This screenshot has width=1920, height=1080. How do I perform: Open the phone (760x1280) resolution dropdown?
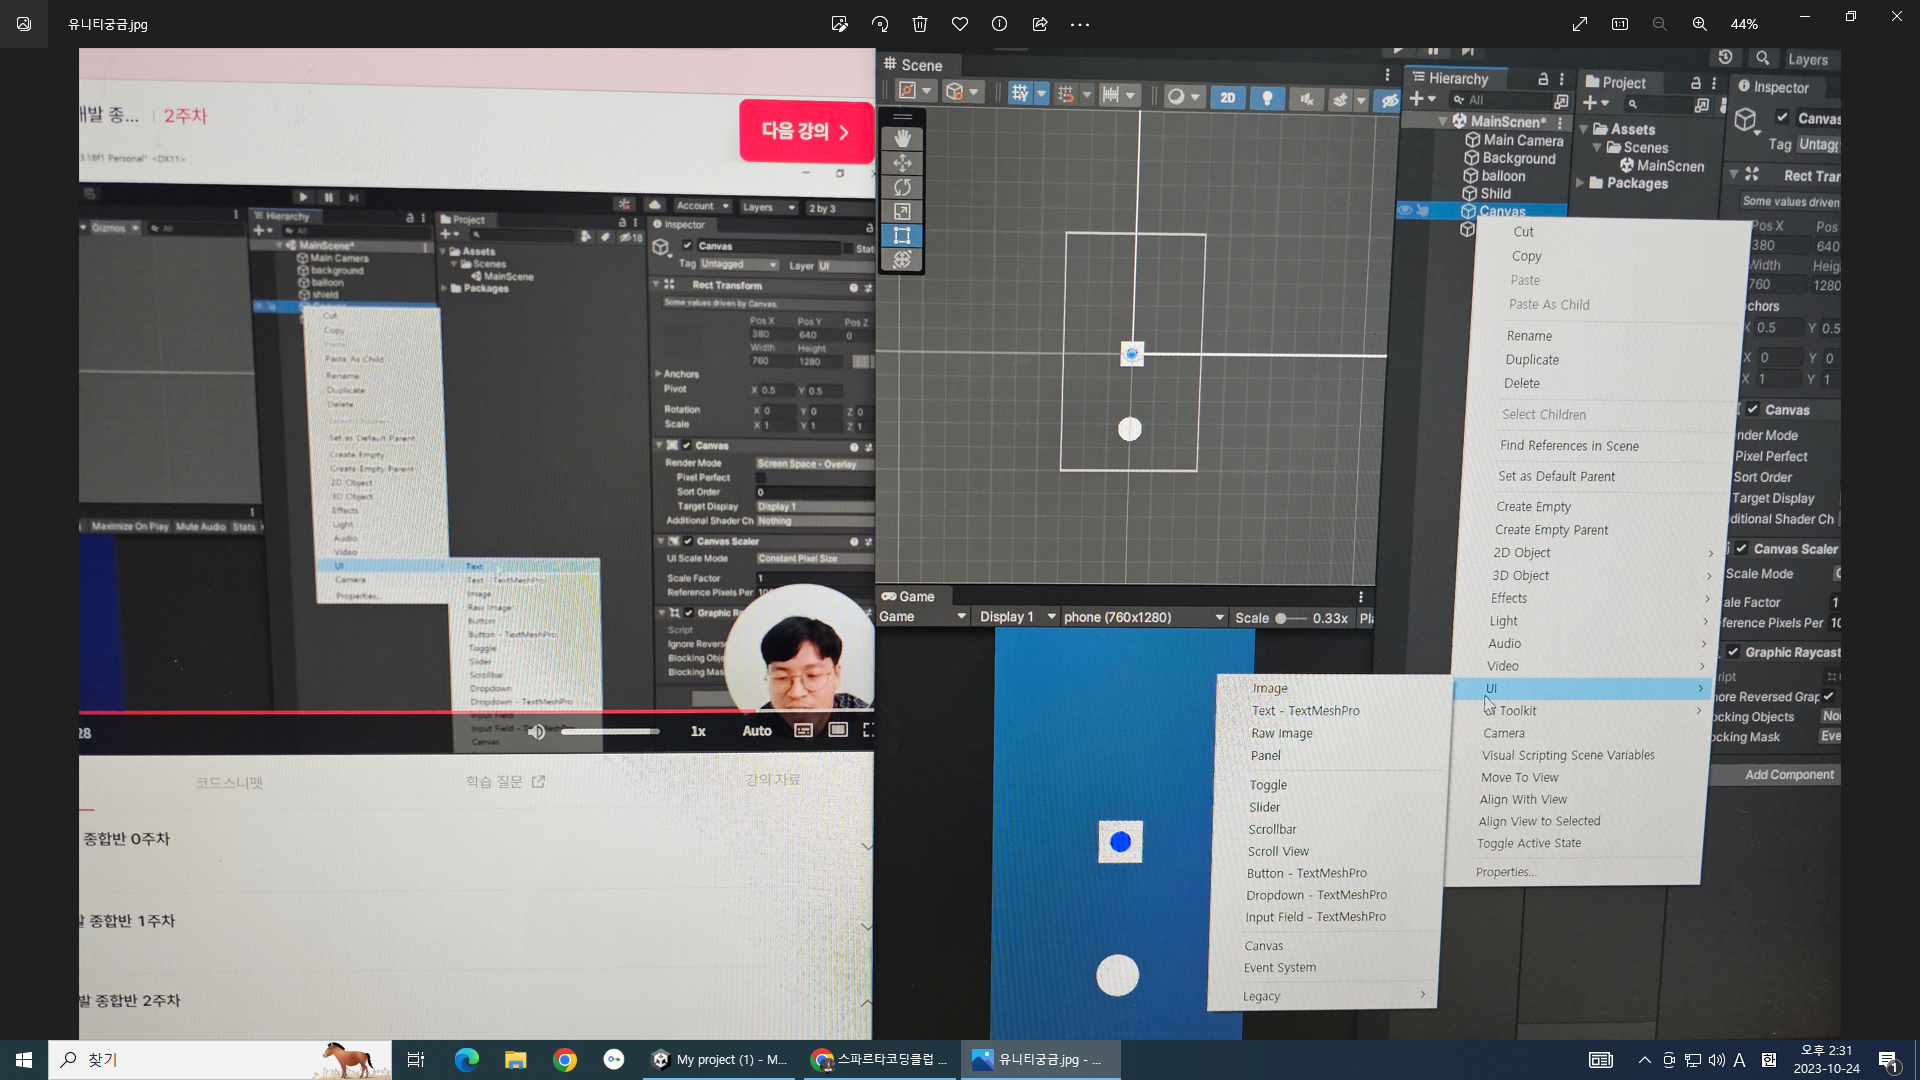coord(1144,617)
